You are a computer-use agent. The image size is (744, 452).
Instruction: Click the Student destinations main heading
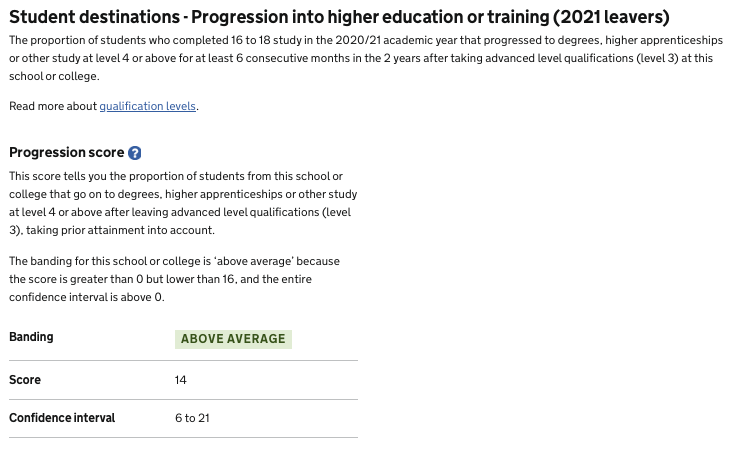339,17
